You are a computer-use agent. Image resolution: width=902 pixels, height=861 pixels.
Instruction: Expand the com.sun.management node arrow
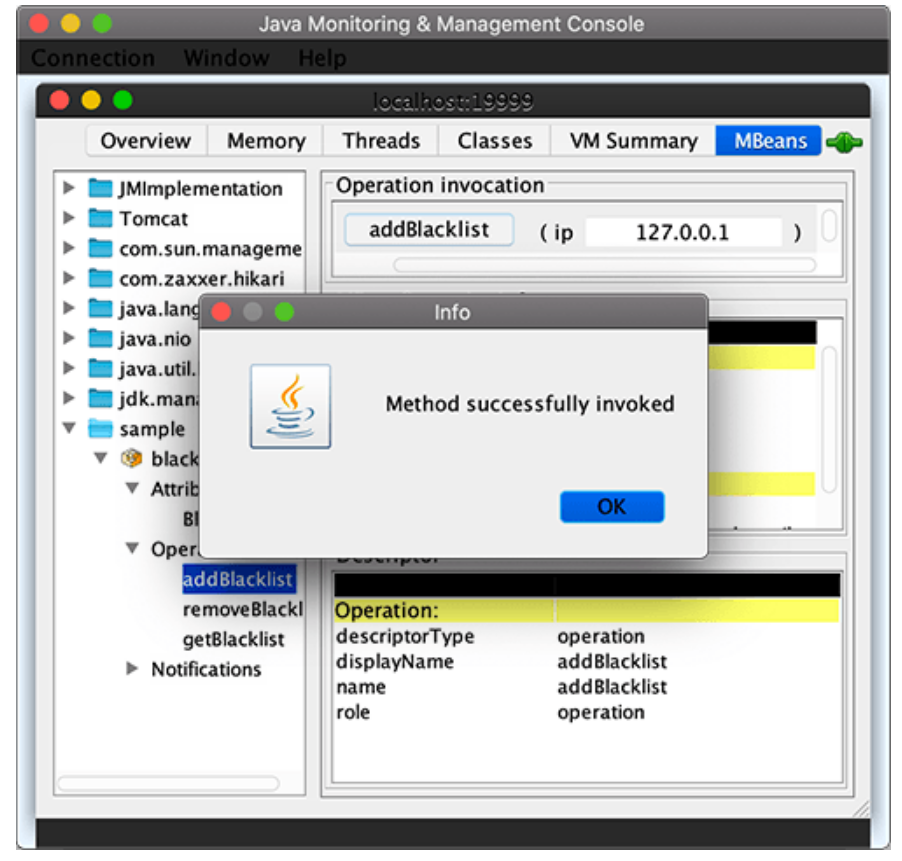click(x=69, y=247)
